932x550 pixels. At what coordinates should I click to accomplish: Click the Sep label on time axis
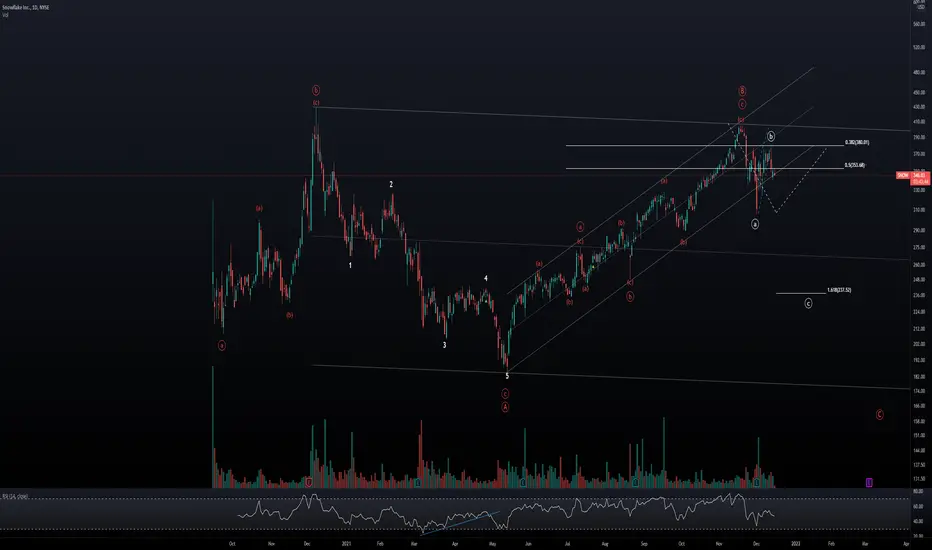644,543
